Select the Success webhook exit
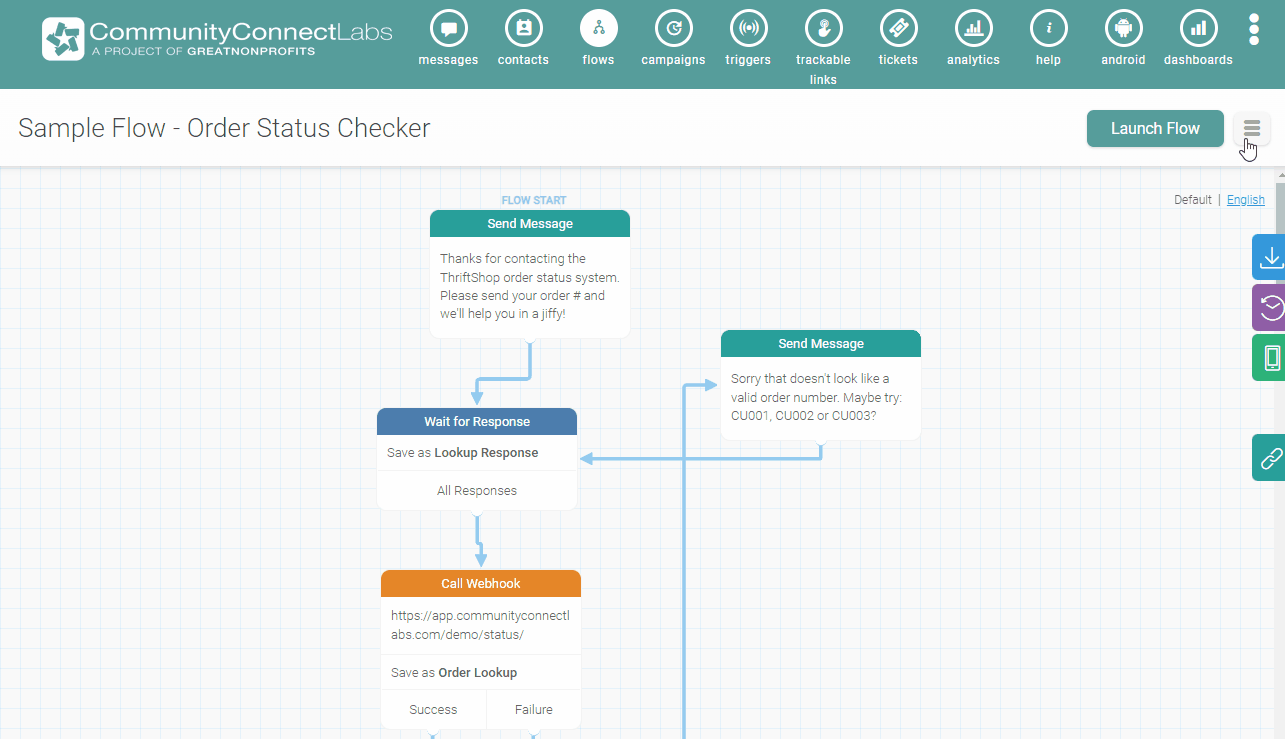 433,709
